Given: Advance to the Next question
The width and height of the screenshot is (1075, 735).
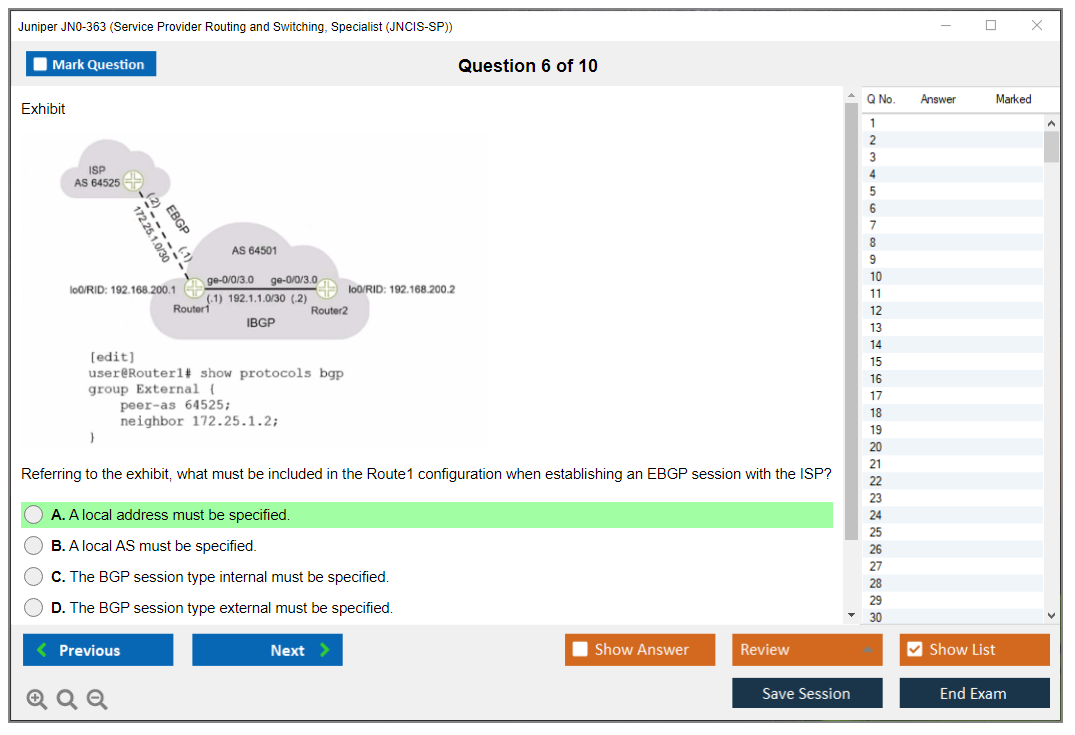Looking at the screenshot, I should coord(267,650).
